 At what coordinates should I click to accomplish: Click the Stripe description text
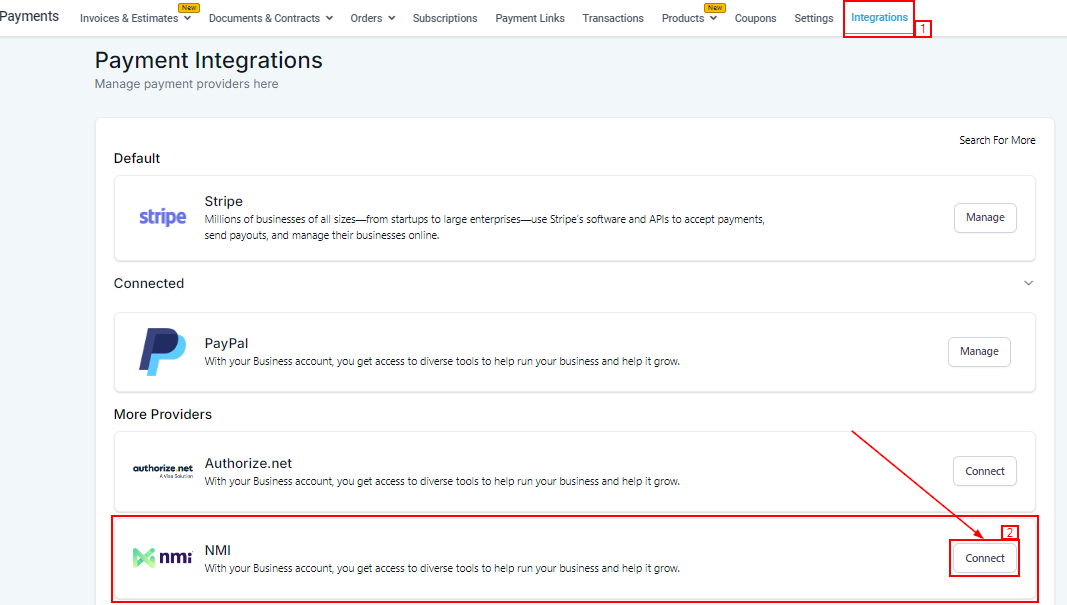point(485,227)
